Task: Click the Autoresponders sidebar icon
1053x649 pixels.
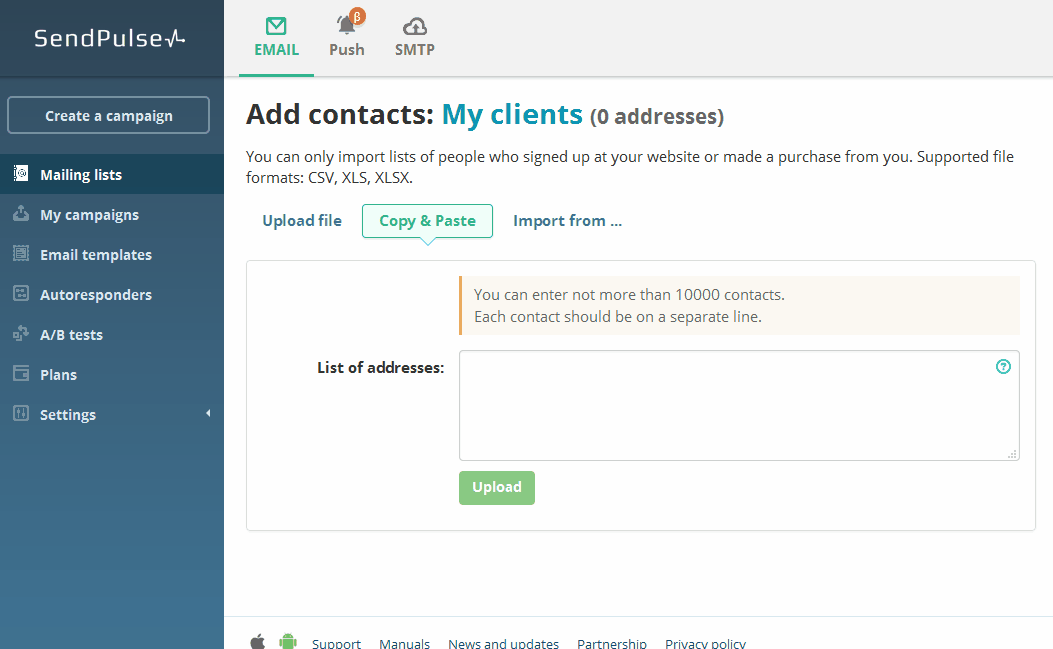Action: coord(21,294)
